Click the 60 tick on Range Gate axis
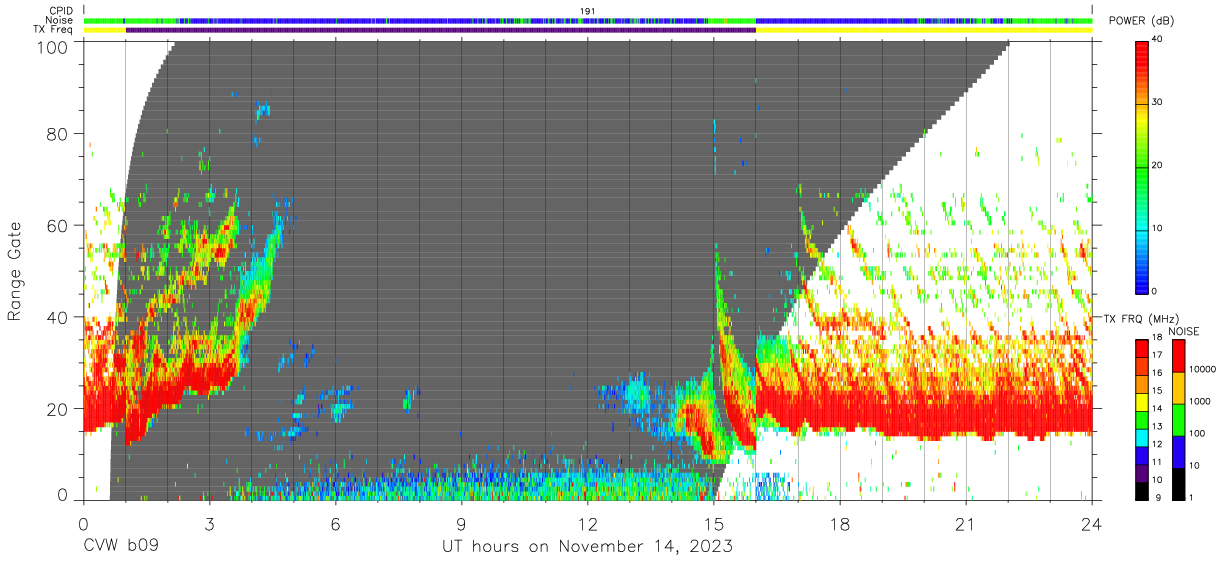Image resolution: width=1228 pixels, height=567 pixels. (58, 226)
